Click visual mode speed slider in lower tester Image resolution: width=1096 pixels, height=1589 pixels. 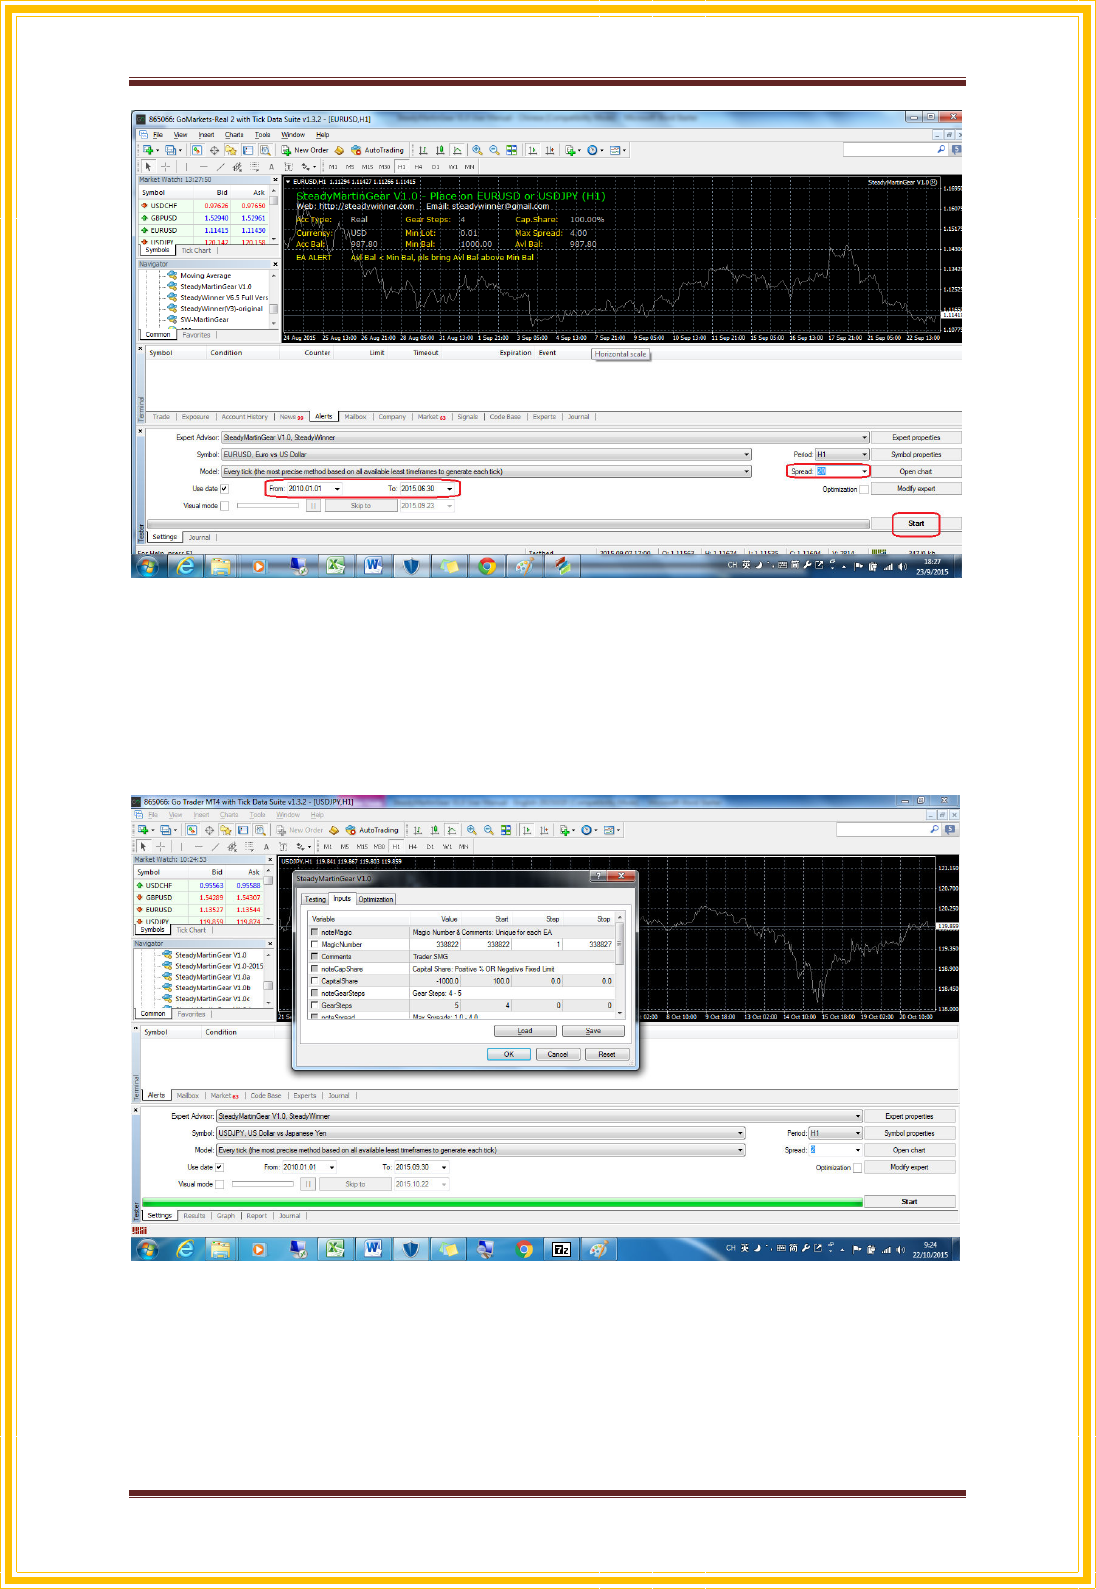point(262,1184)
